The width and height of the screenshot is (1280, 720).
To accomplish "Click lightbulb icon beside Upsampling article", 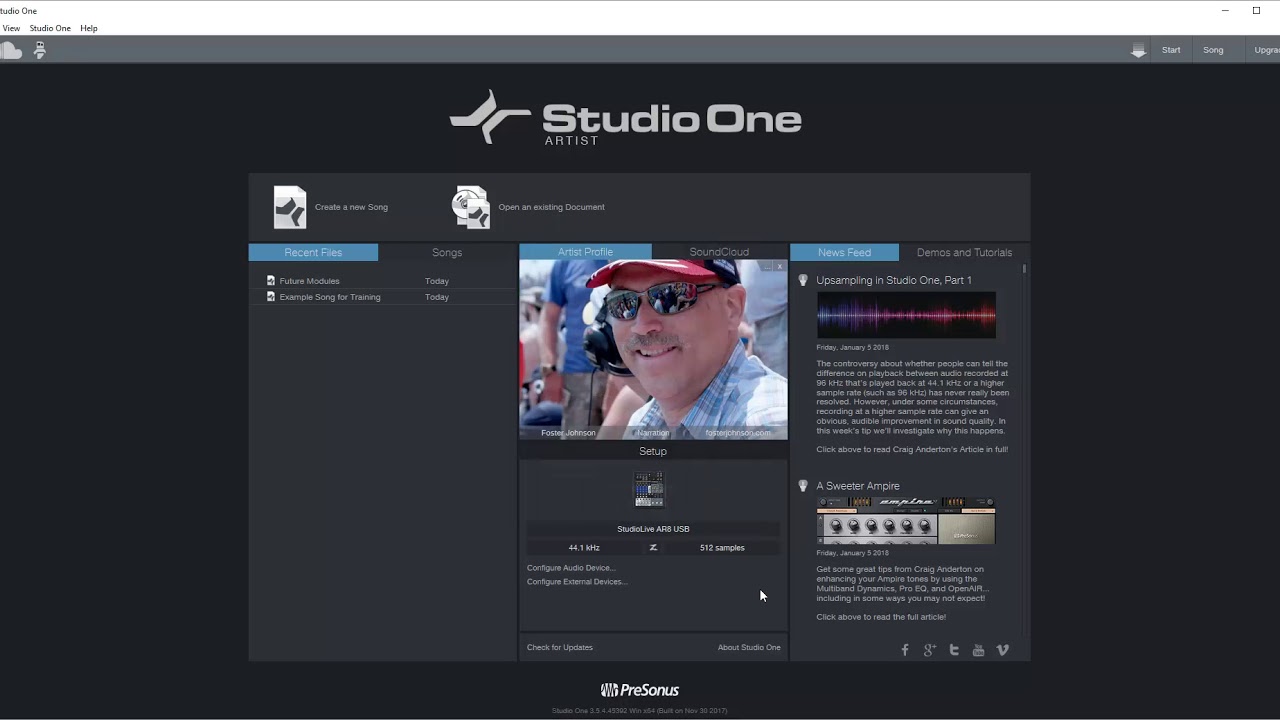I will (802, 280).
